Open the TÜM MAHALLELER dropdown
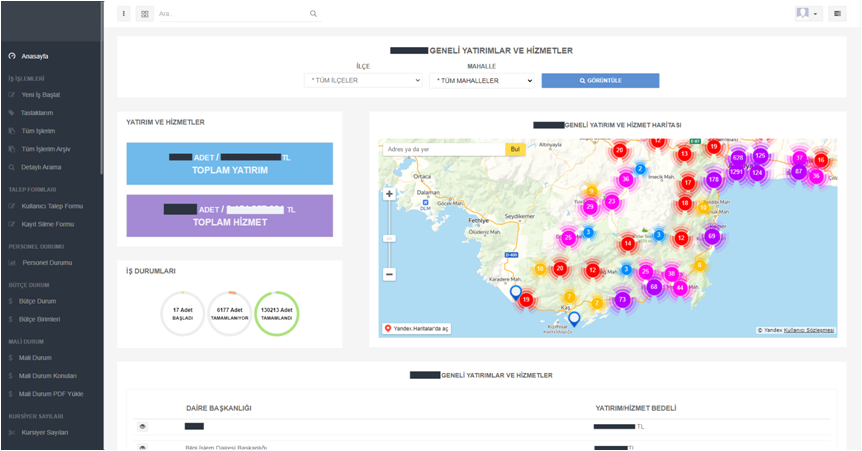 coord(481,81)
